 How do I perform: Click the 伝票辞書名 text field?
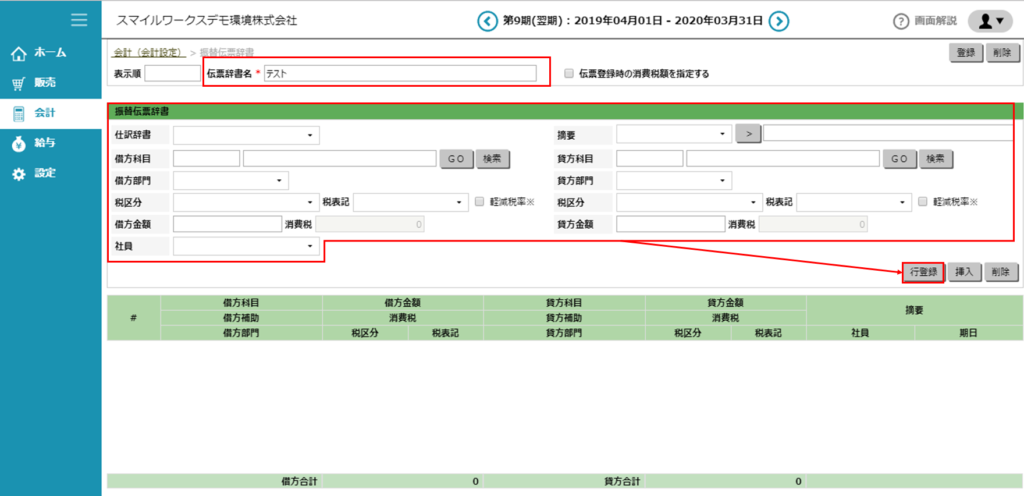click(400, 74)
